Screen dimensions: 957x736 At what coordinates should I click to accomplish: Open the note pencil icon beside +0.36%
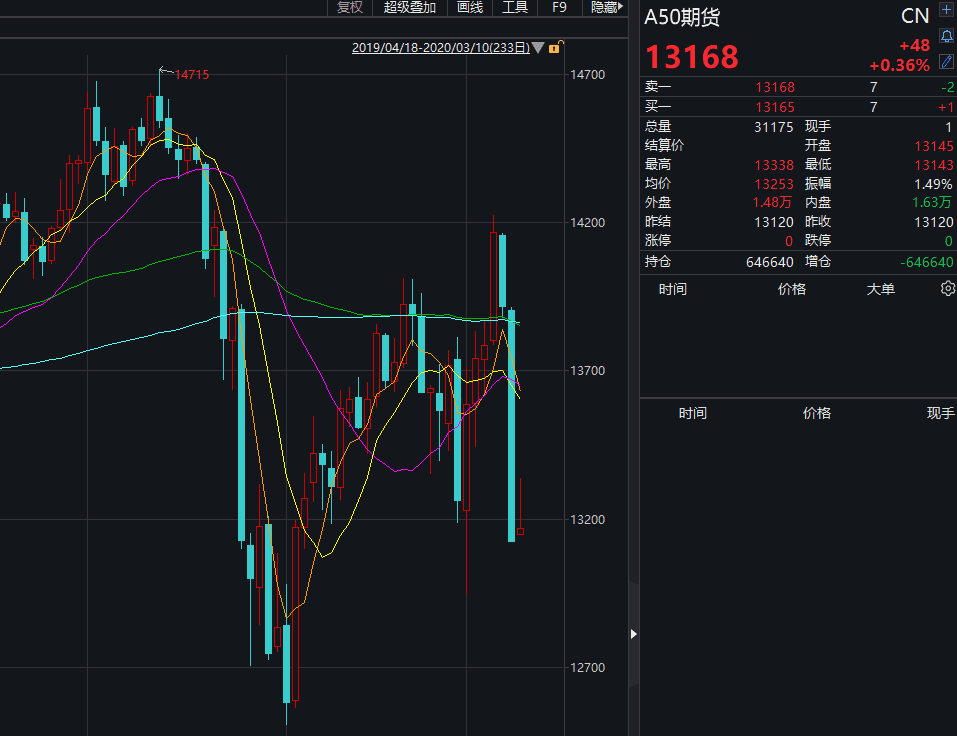point(947,61)
